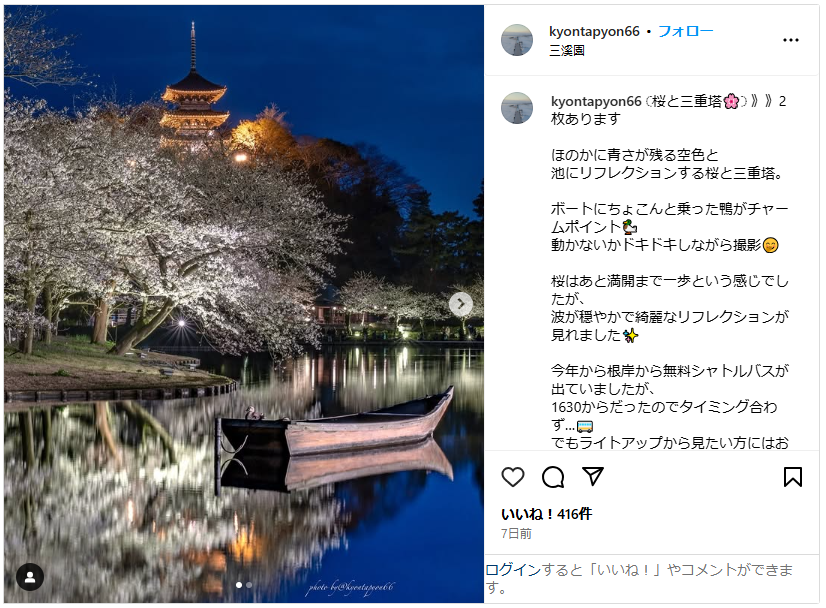Open comments via speech bubble icon
This screenshot has width=826, height=608.
[553, 477]
